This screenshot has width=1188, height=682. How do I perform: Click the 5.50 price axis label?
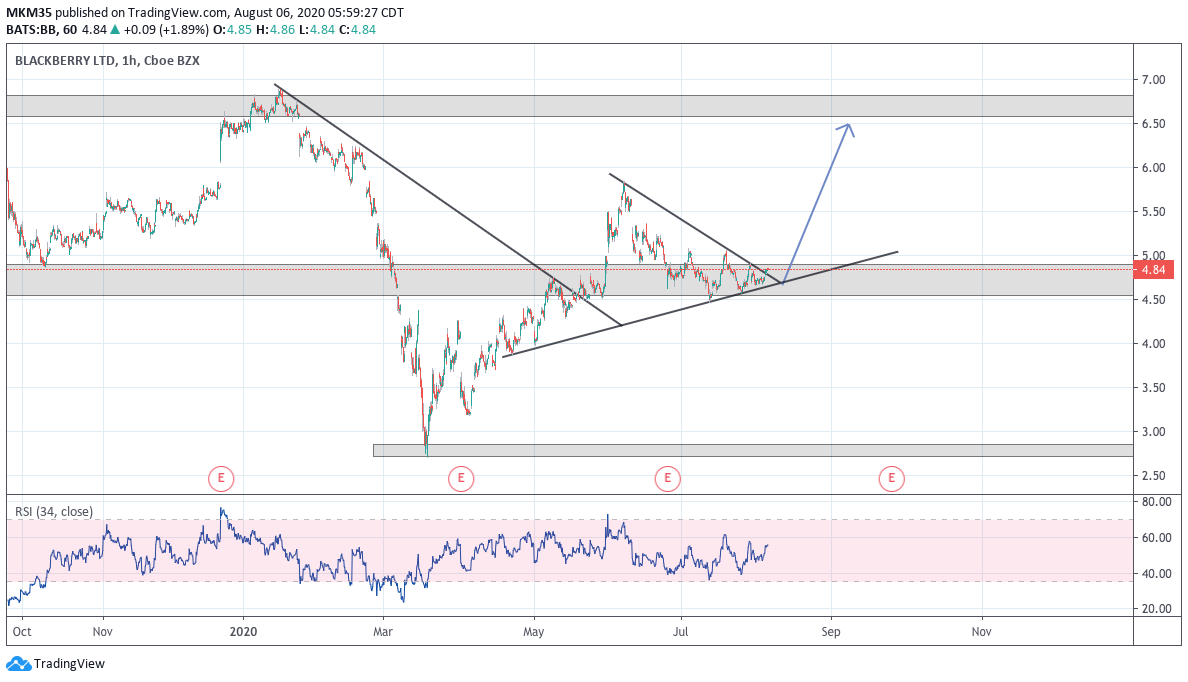pos(1153,211)
